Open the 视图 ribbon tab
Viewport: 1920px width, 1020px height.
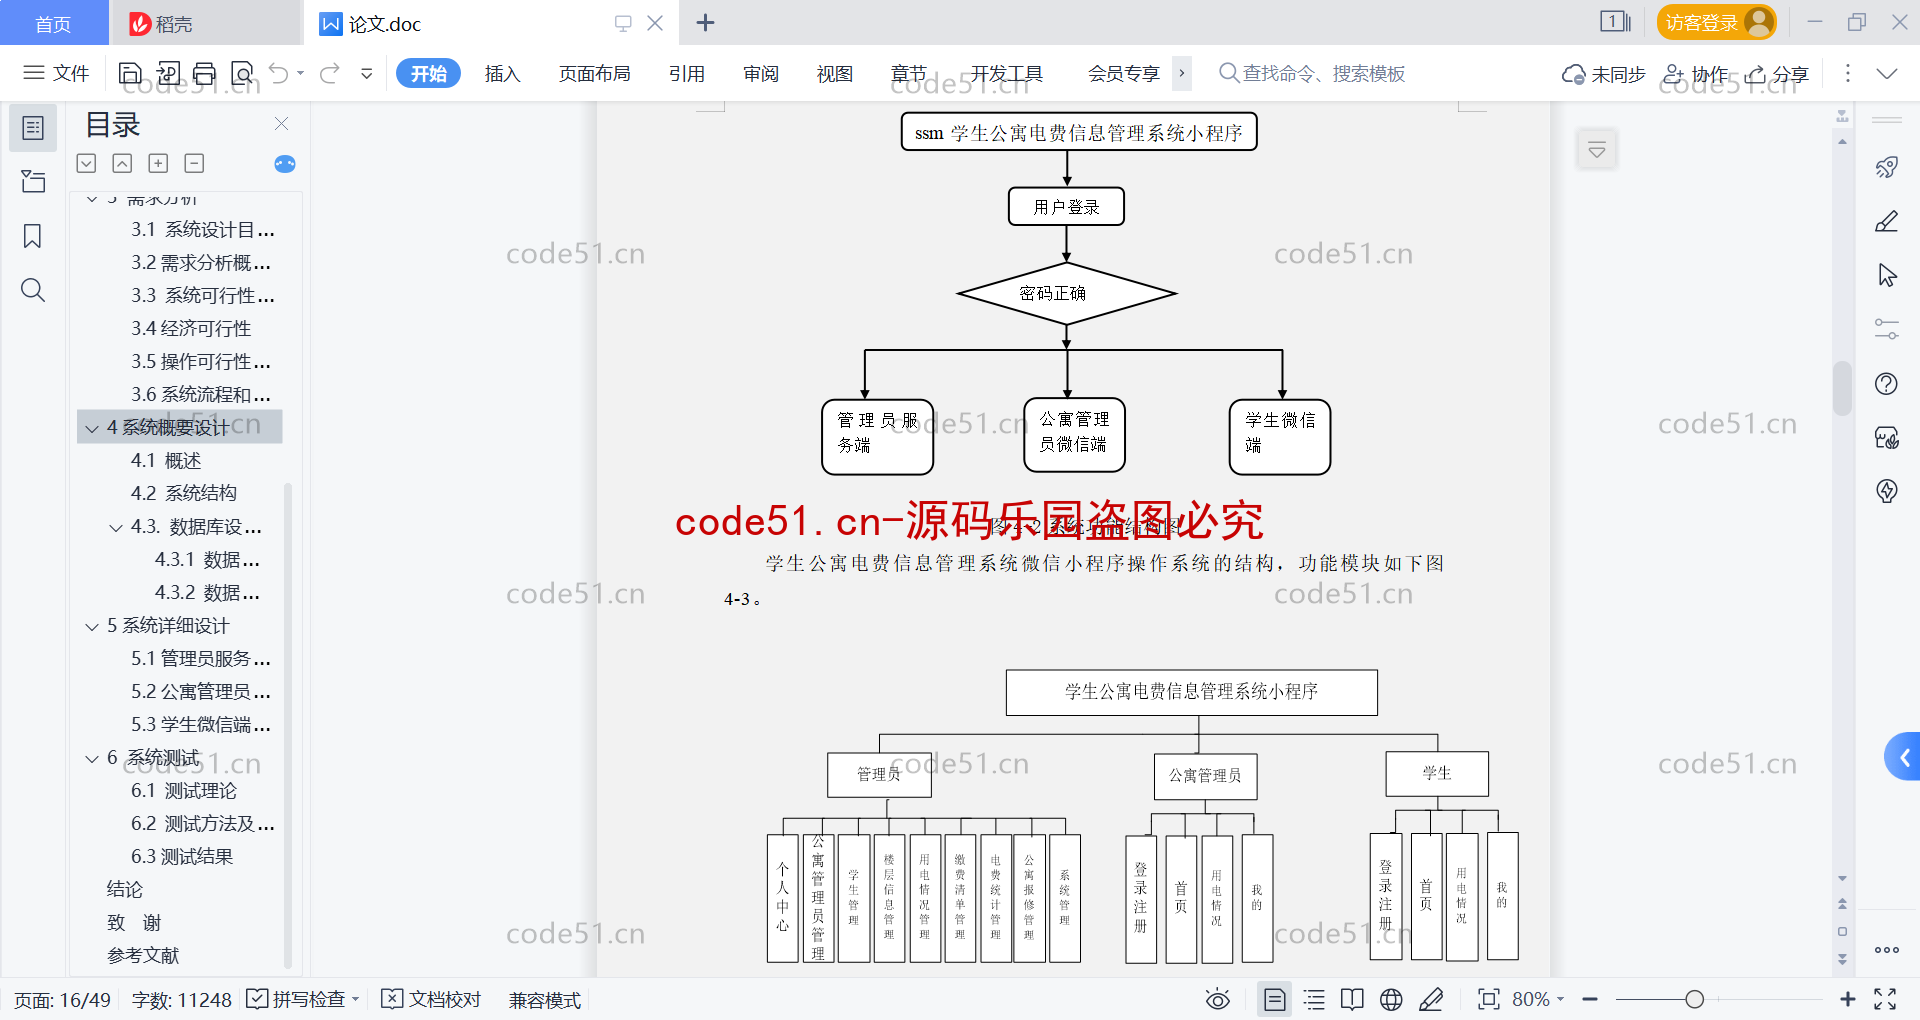pyautogui.click(x=834, y=73)
